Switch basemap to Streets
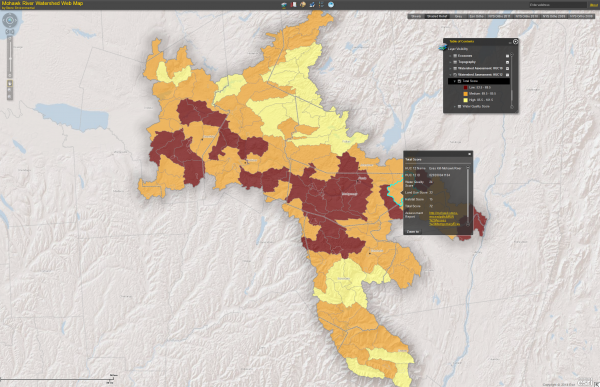 tap(416, 16)
